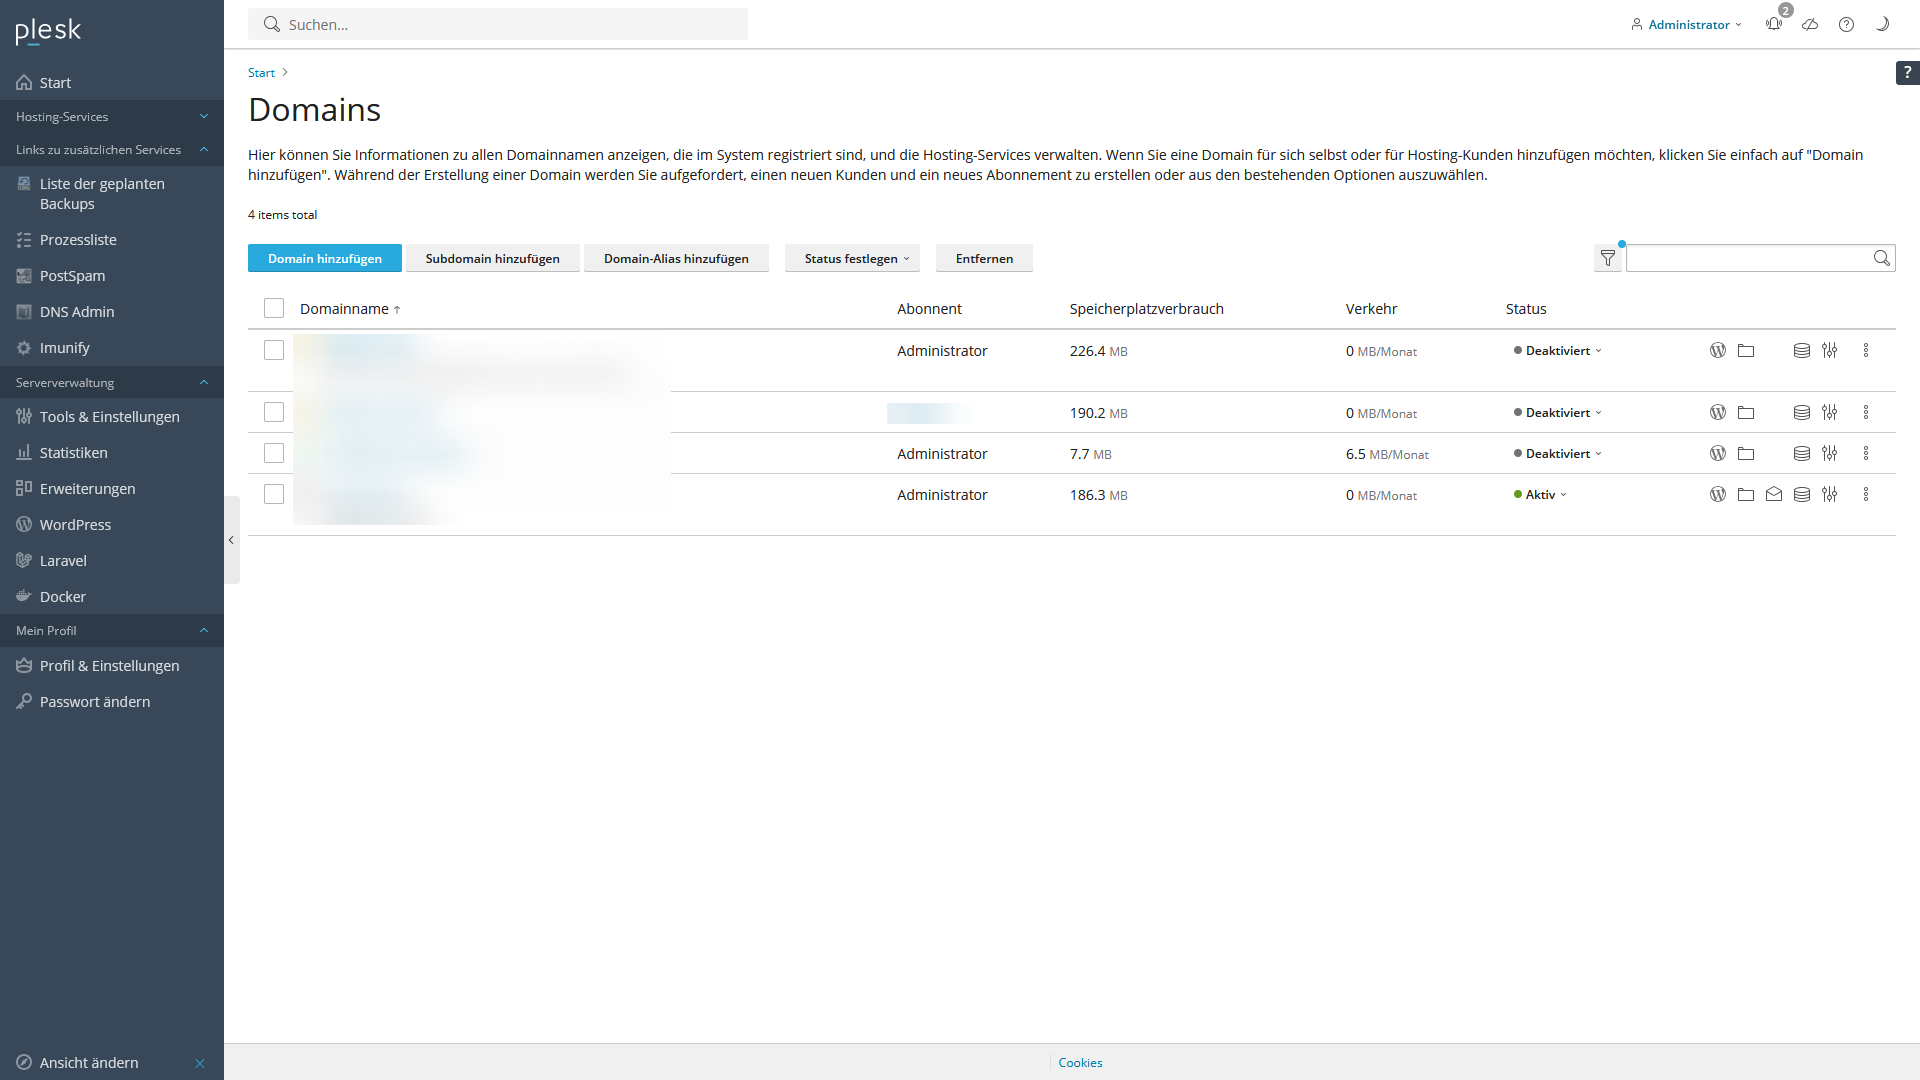Check the select-all domains checkbox
1920x1080 pixels.
pos(274,308)
